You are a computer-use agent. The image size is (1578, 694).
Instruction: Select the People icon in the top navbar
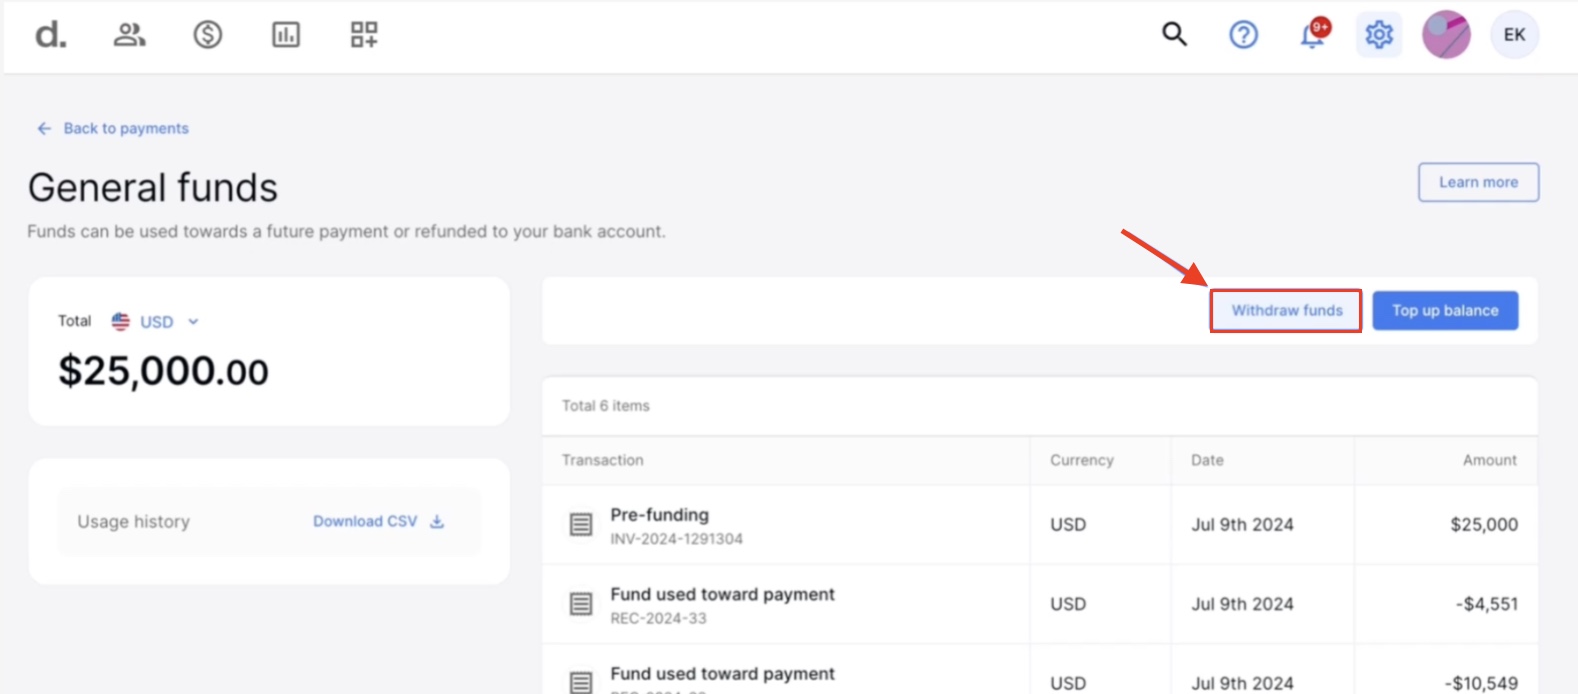129,34
